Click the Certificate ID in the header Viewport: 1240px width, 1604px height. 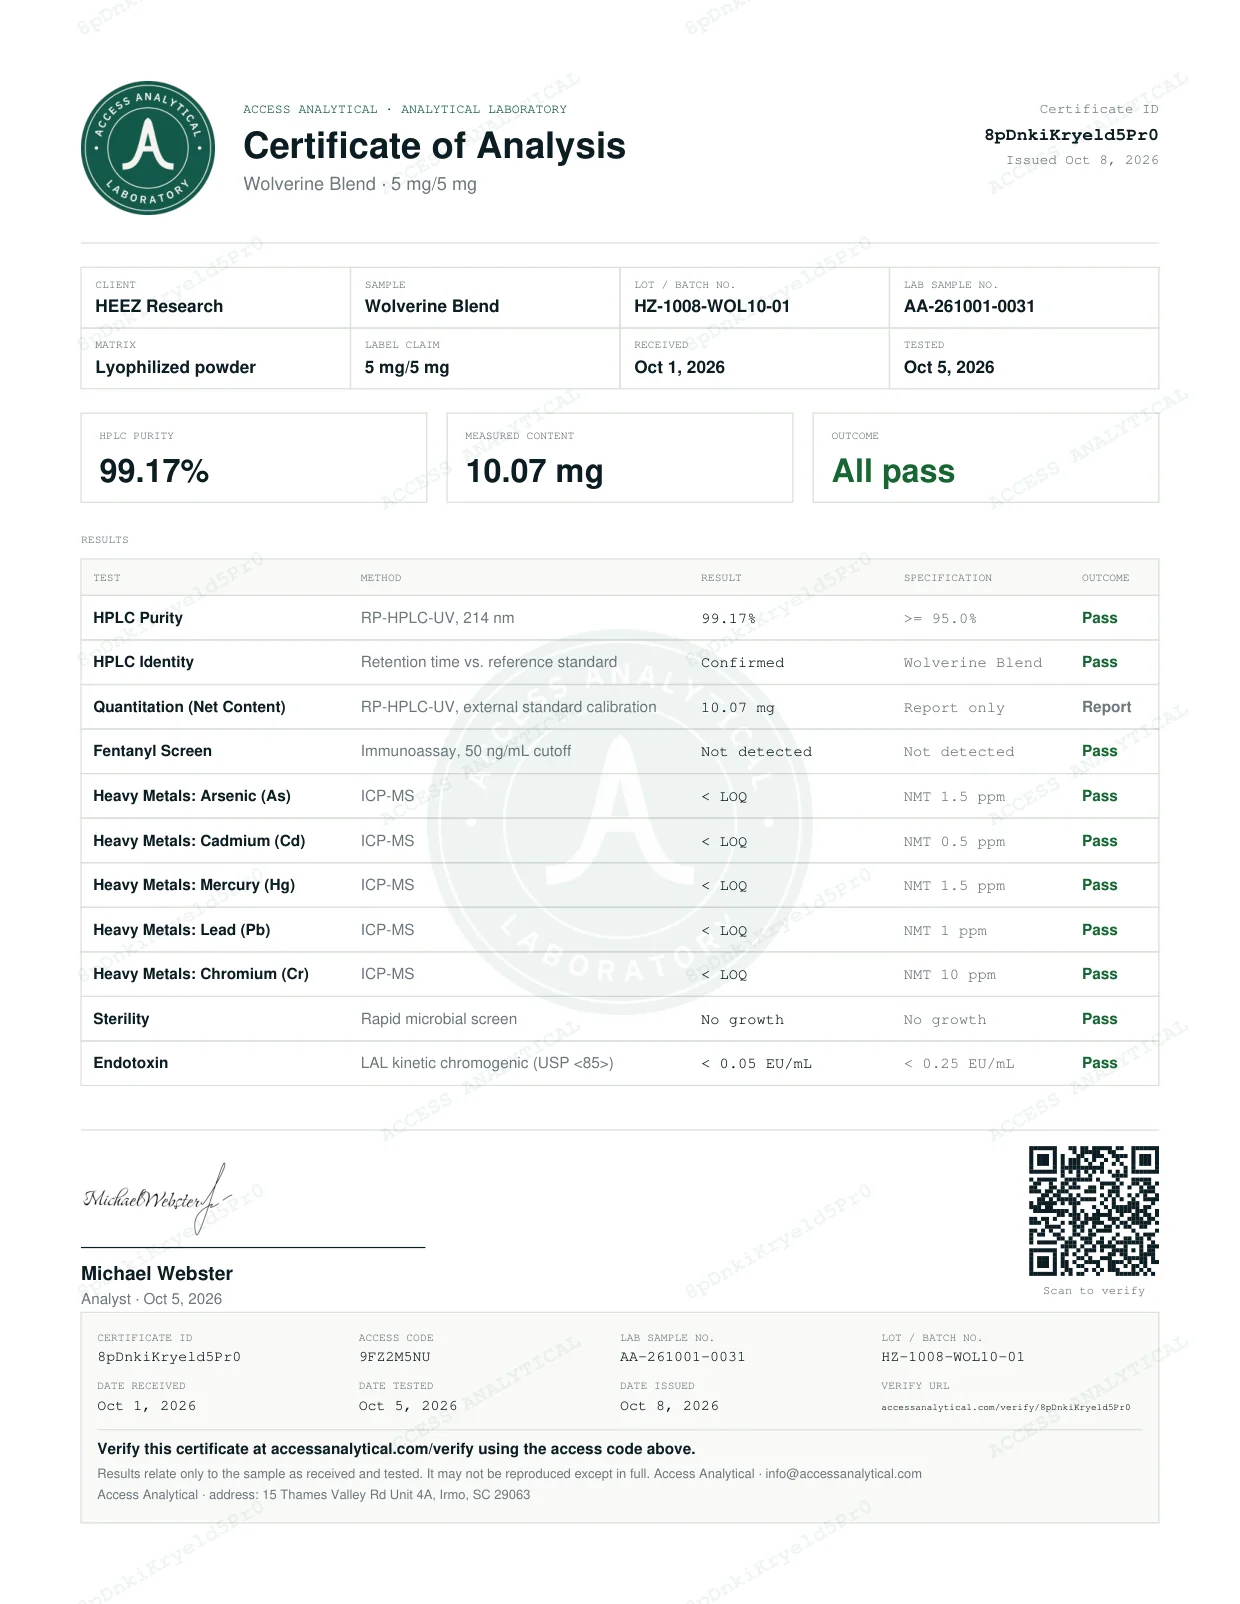click(x=1071, y=135)
